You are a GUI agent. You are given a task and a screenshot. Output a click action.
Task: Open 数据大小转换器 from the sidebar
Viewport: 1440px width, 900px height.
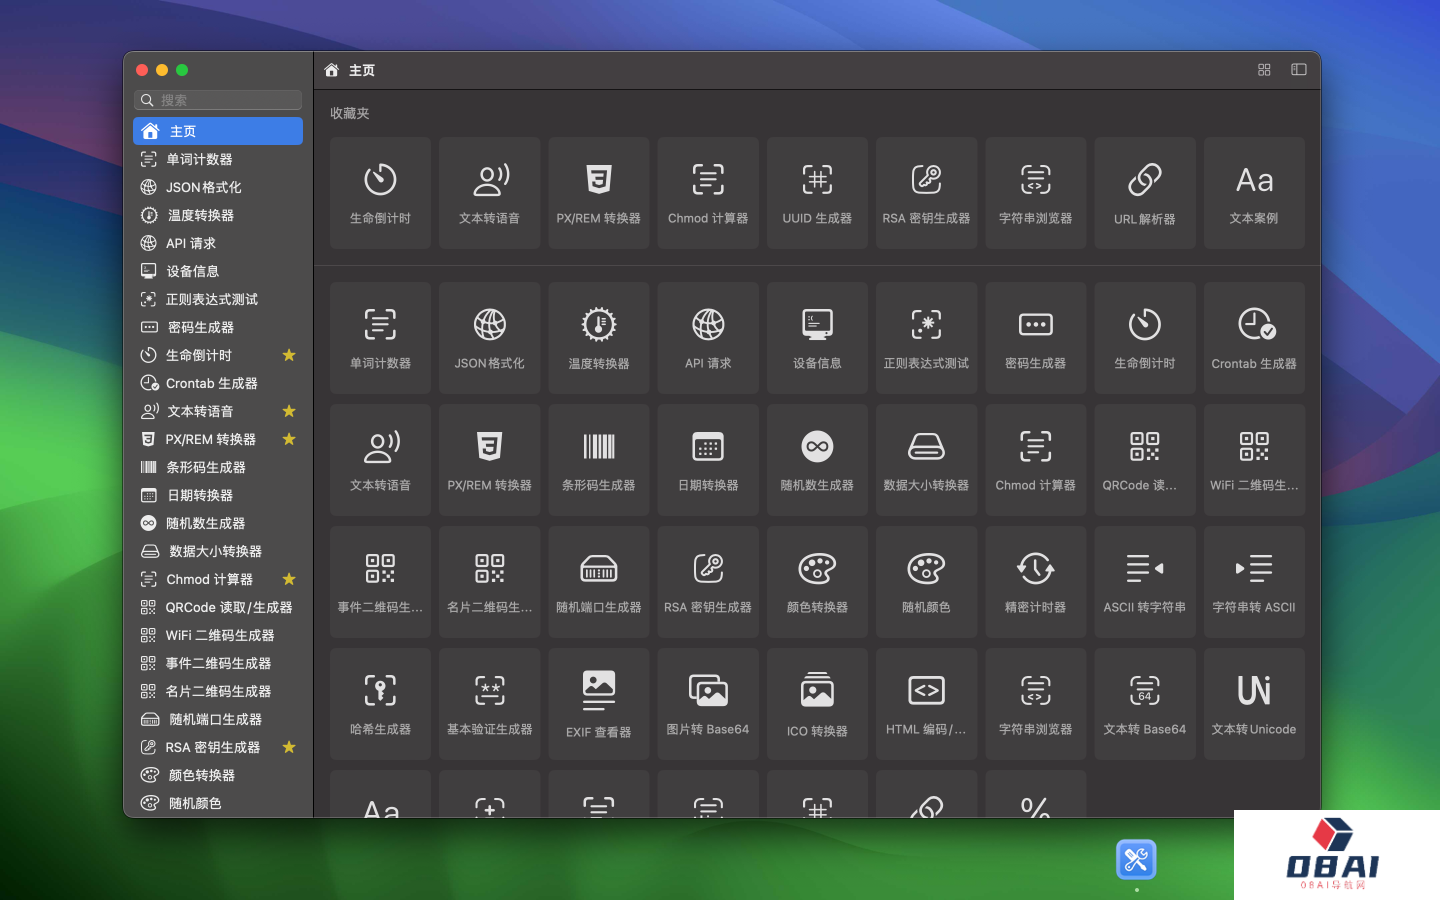[x=218, y=551]
